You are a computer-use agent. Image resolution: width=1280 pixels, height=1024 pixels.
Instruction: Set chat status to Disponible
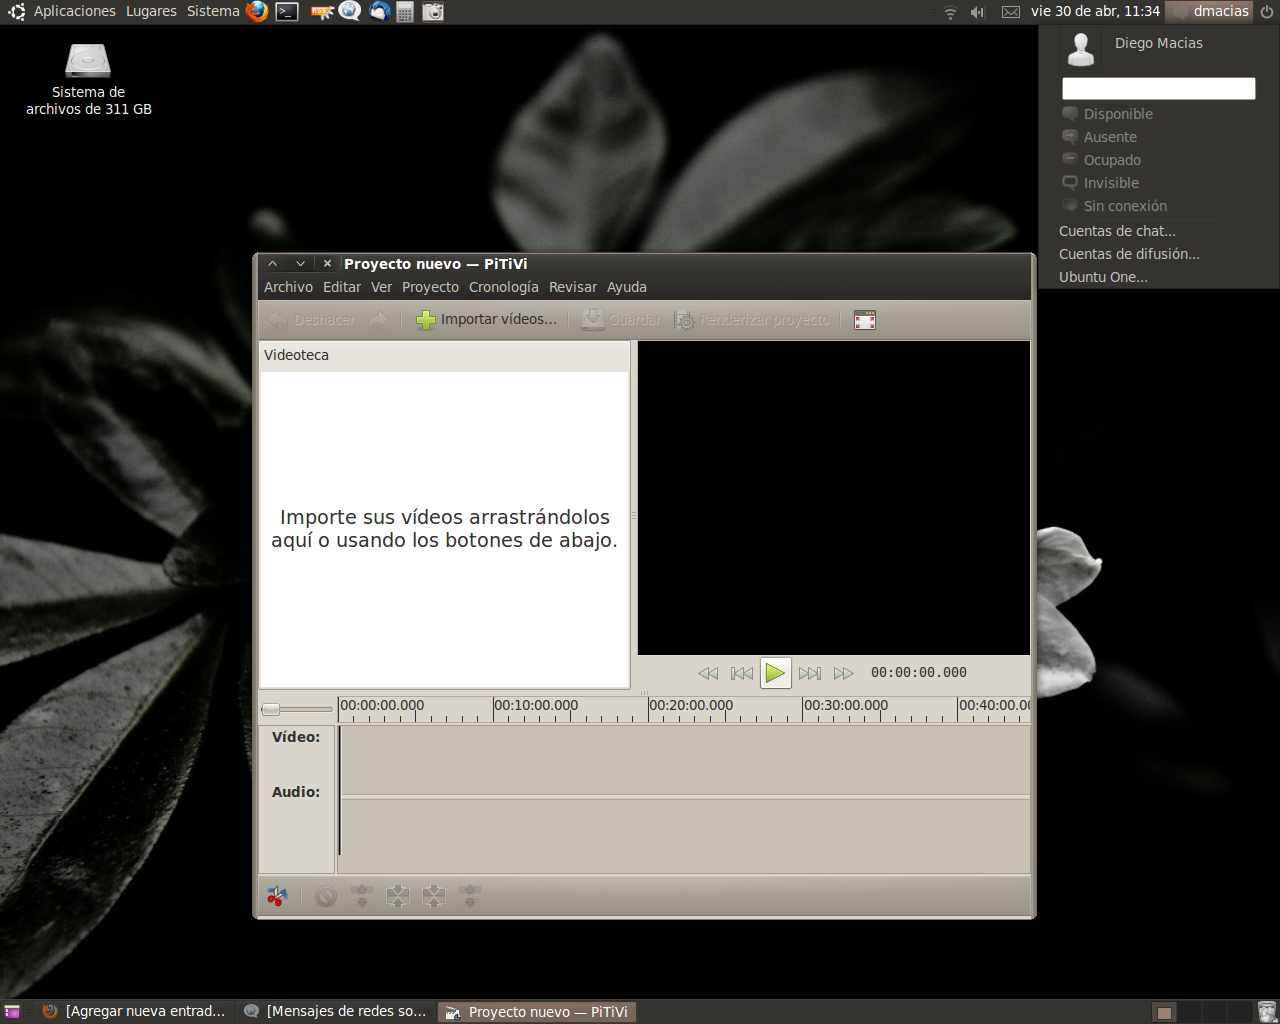pyautogui.click(x=1117, y=114)
